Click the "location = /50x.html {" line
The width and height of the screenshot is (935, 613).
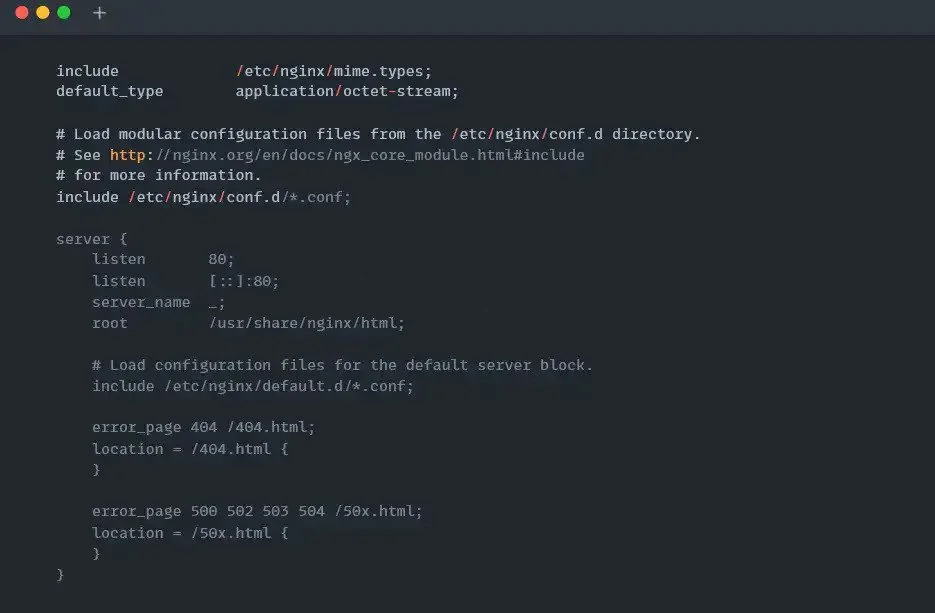coord(190,533)
